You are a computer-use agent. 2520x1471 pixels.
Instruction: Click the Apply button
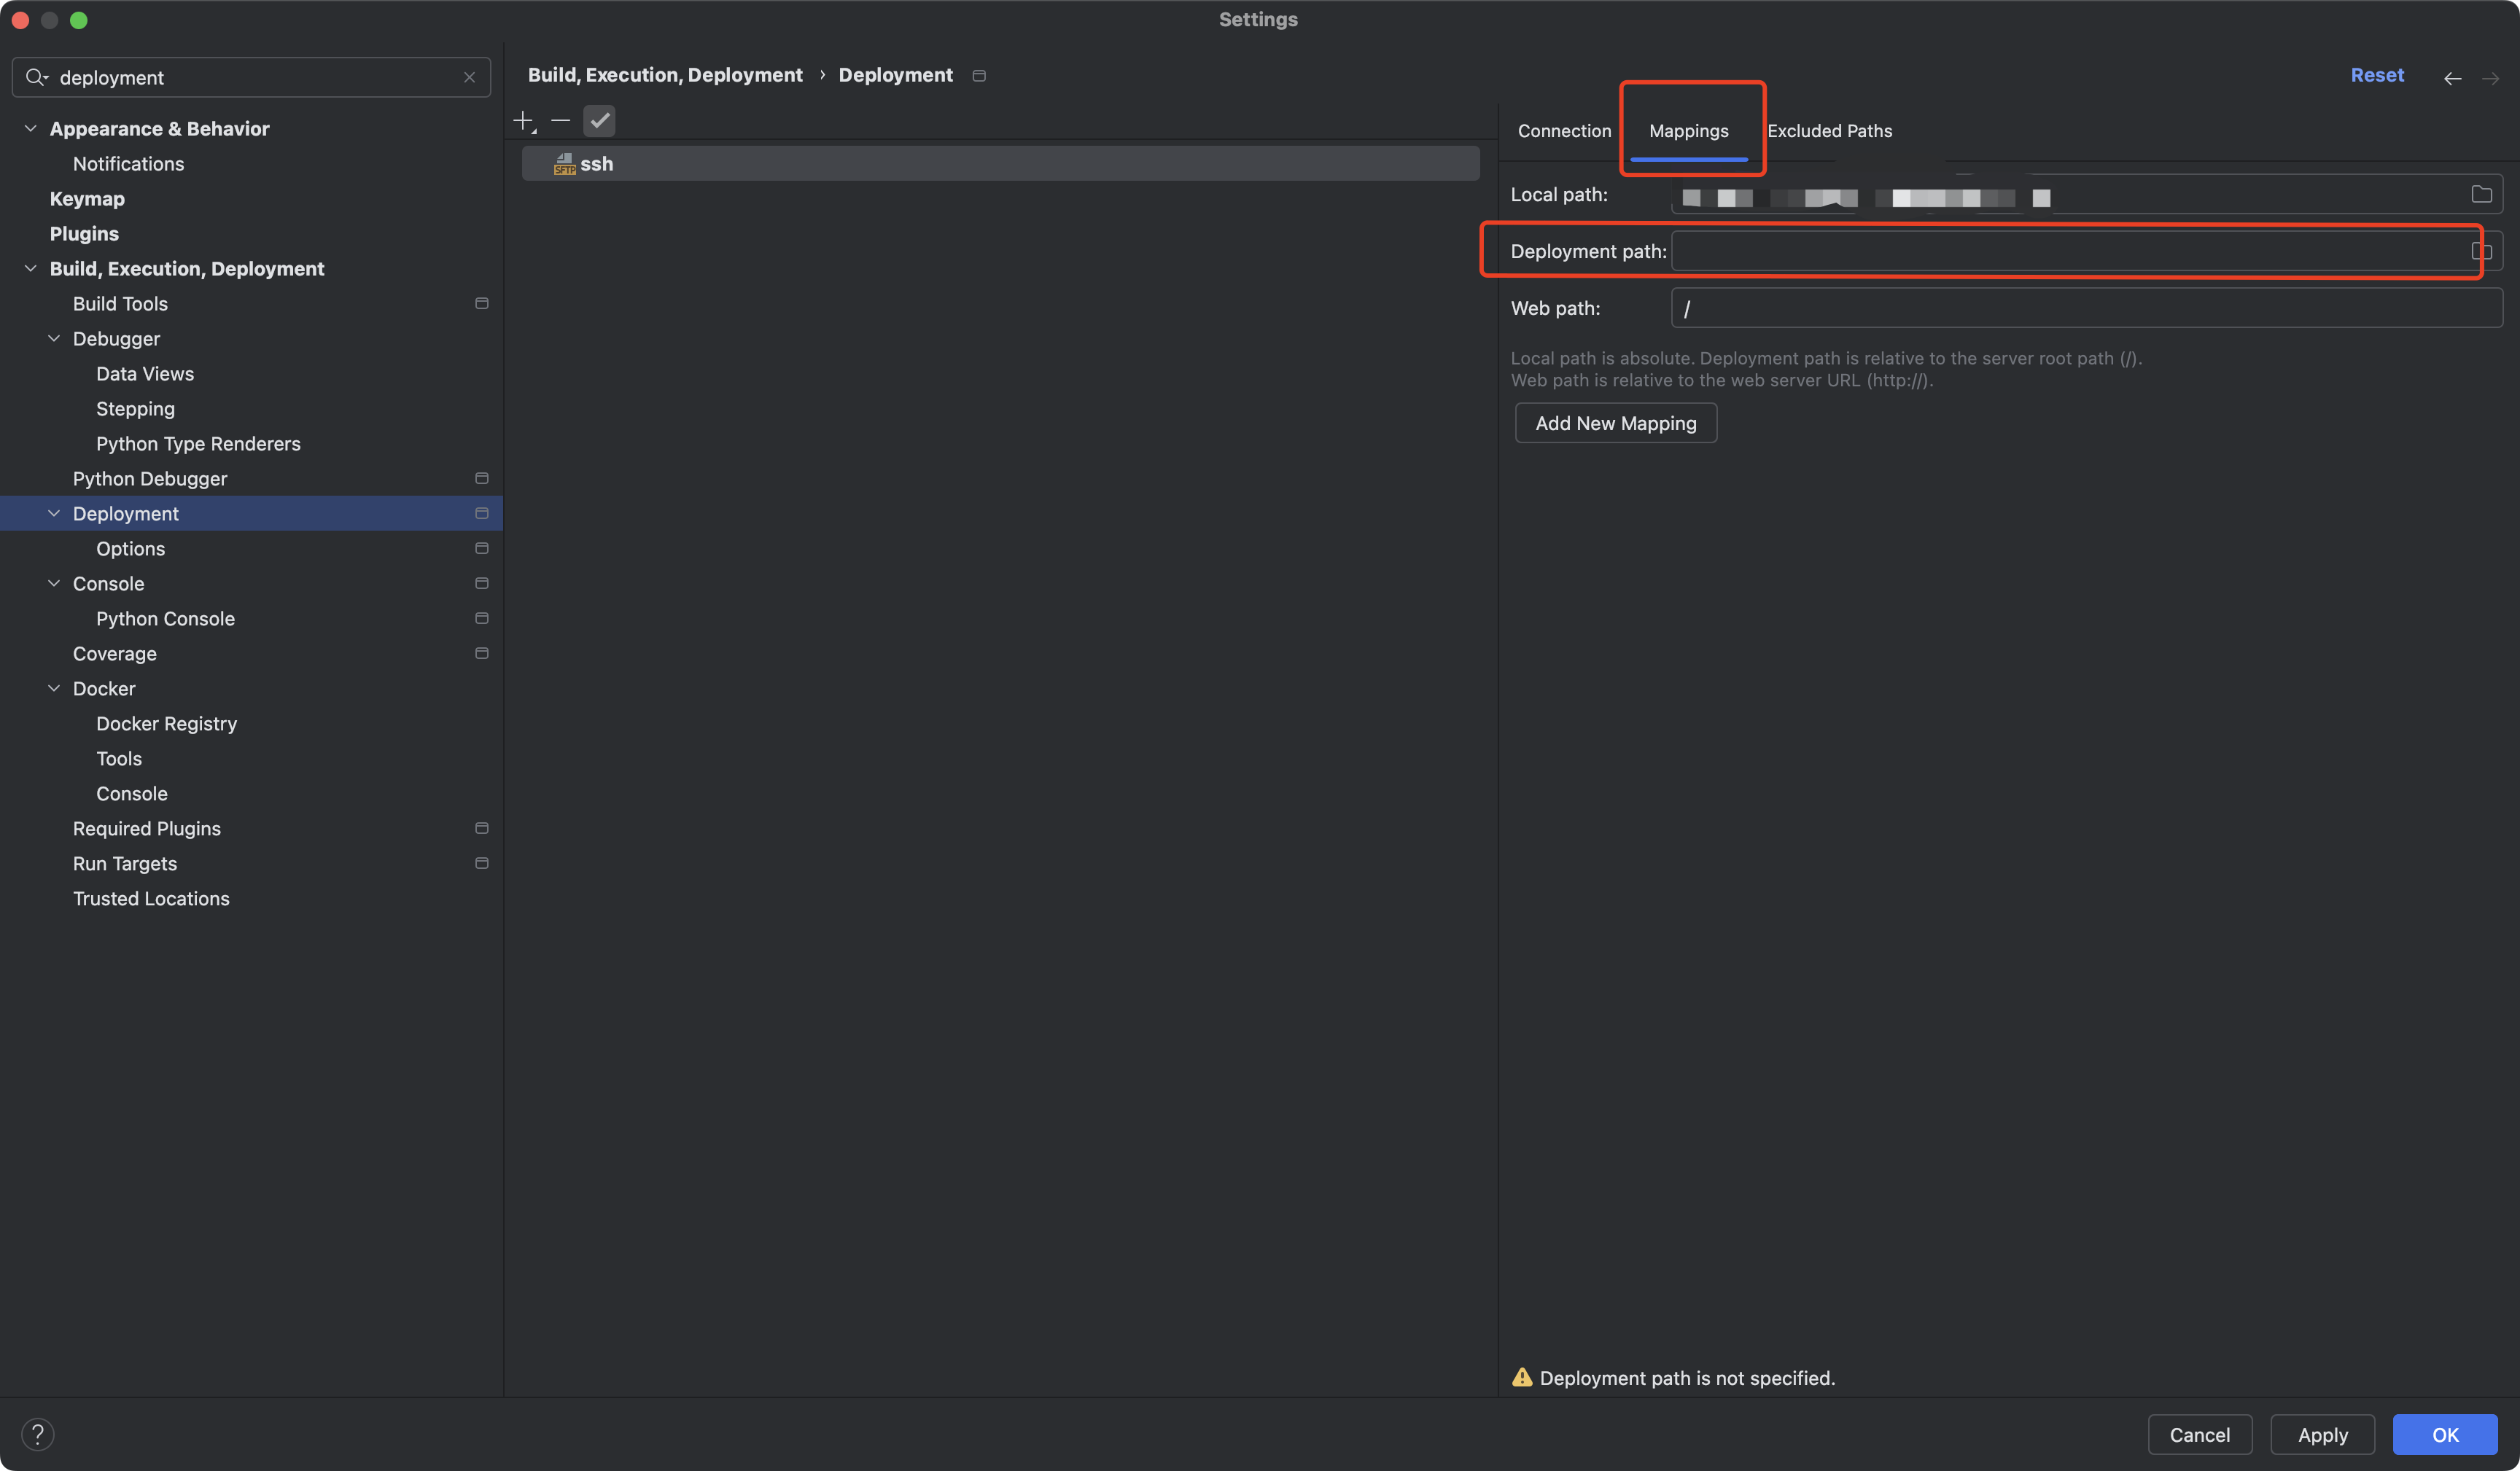click(x=2322, y=1434)
